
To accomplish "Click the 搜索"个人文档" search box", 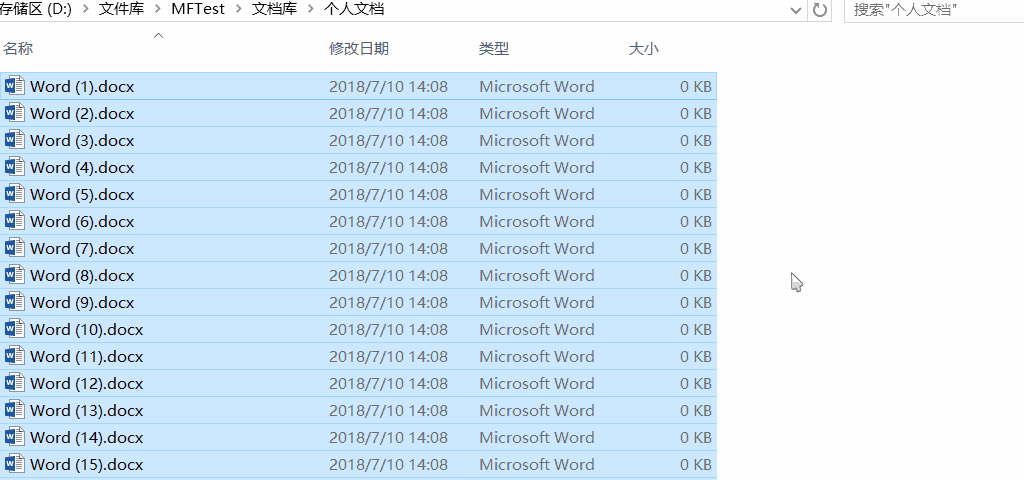I will click(x=930, y=9).
